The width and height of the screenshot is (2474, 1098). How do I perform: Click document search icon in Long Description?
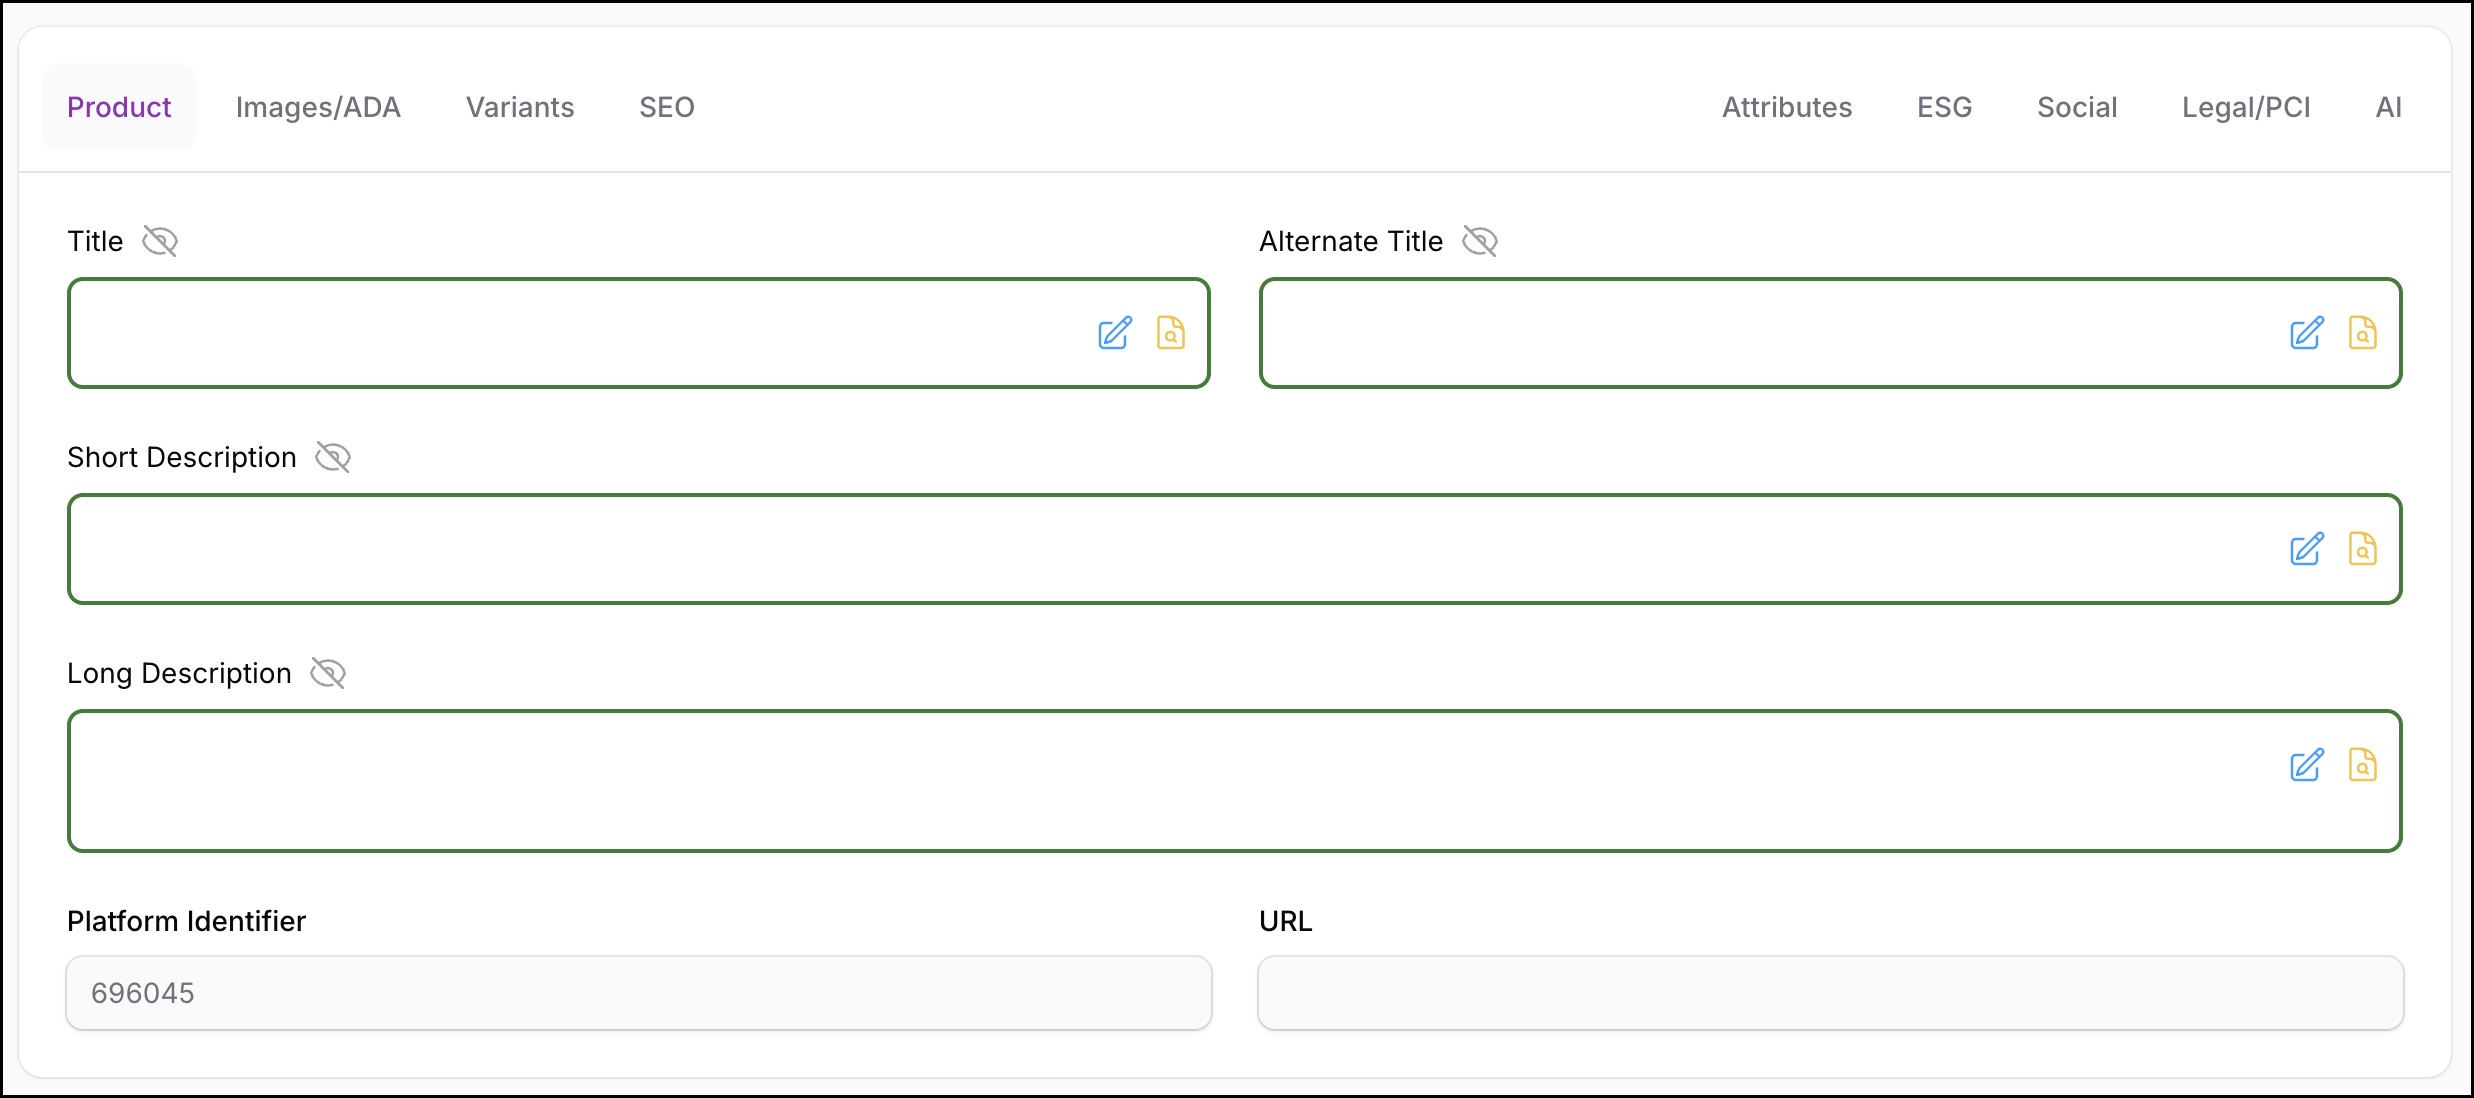(2363, 765)
